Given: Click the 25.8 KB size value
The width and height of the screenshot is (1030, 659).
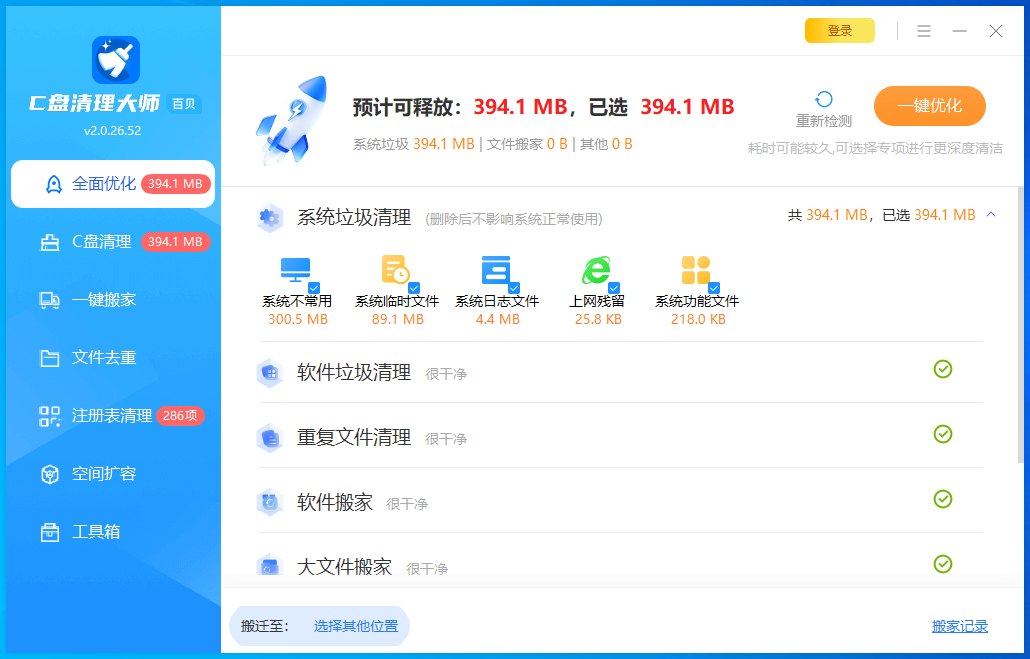Looking at the screenshot, I should [x=598, y=319].
